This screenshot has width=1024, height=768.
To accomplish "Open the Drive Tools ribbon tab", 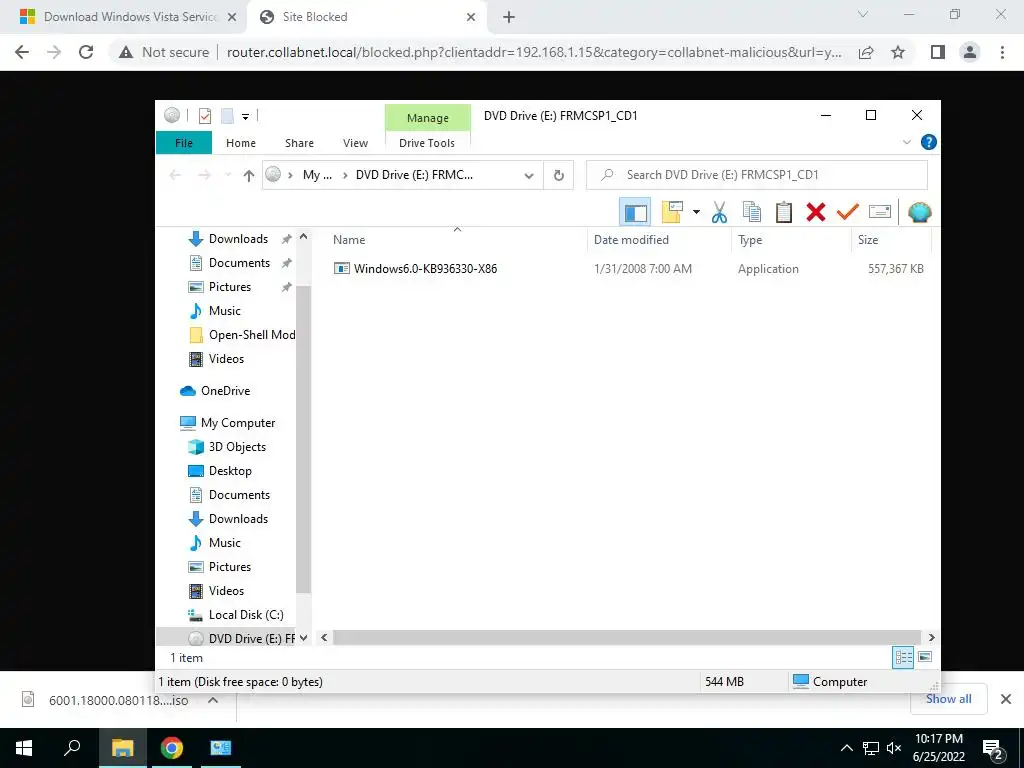I will 427,143.
